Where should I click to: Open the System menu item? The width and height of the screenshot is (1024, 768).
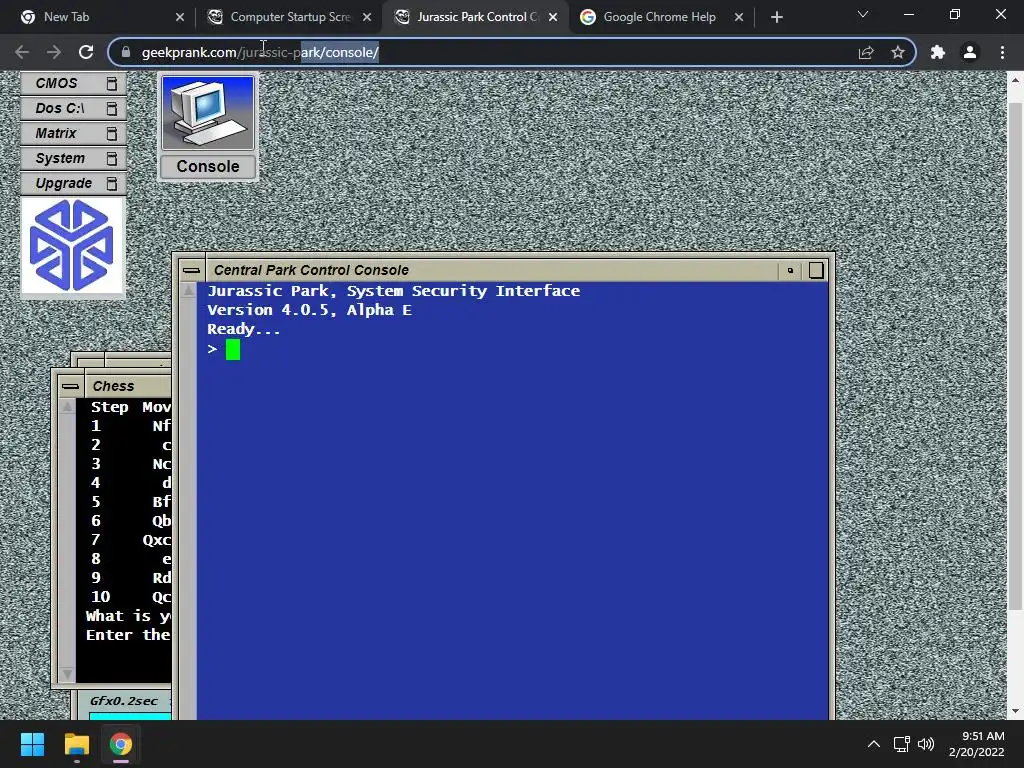click(73, 159)
